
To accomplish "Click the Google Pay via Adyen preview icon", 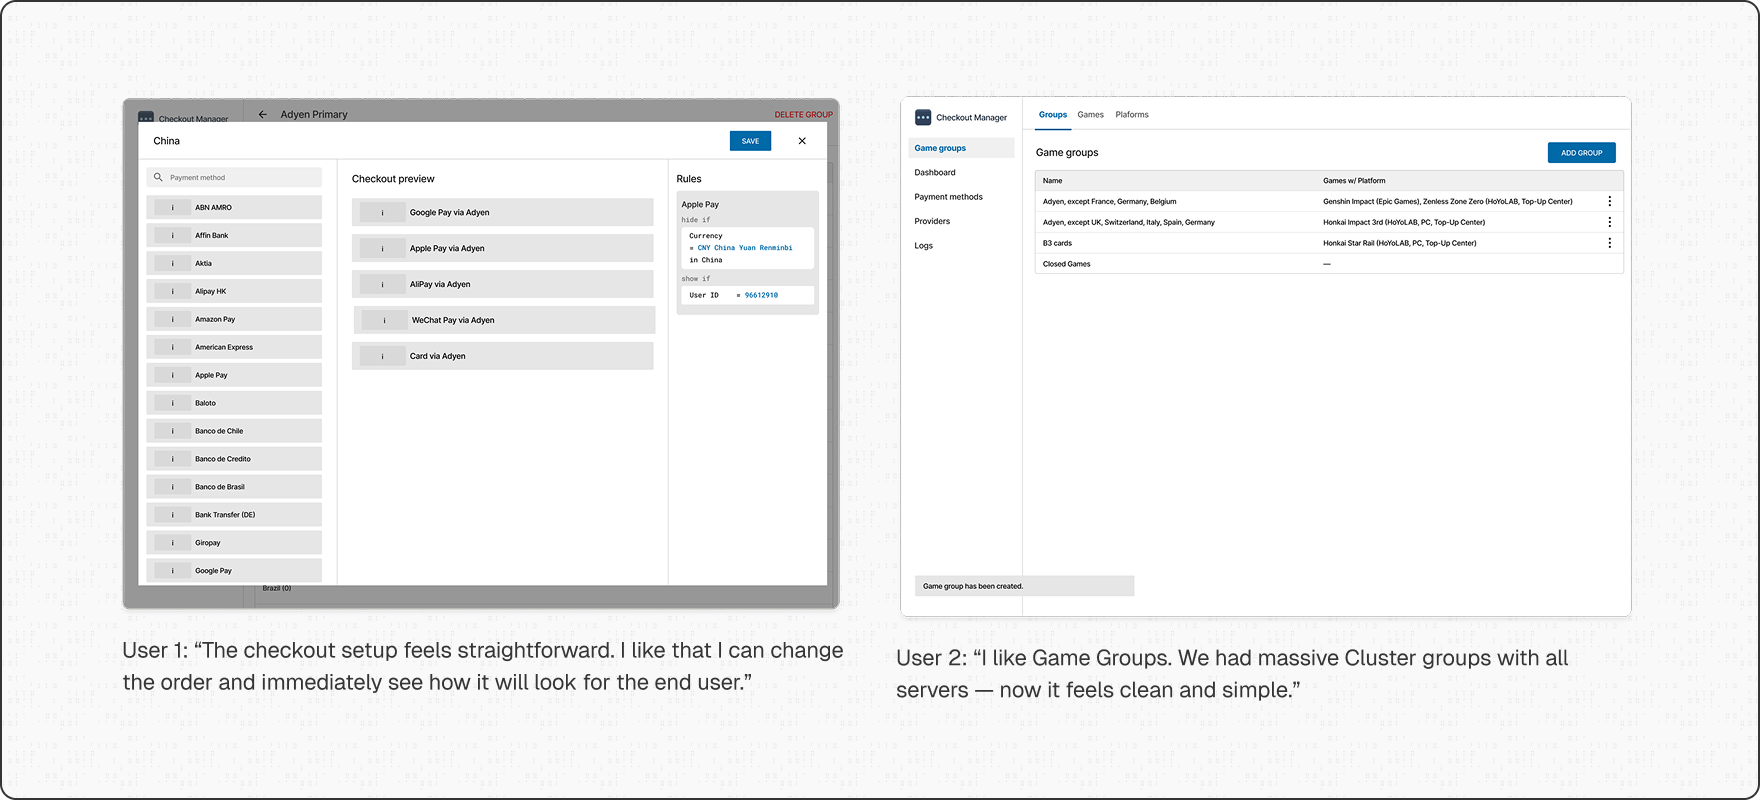I will (x=382, y=212).
